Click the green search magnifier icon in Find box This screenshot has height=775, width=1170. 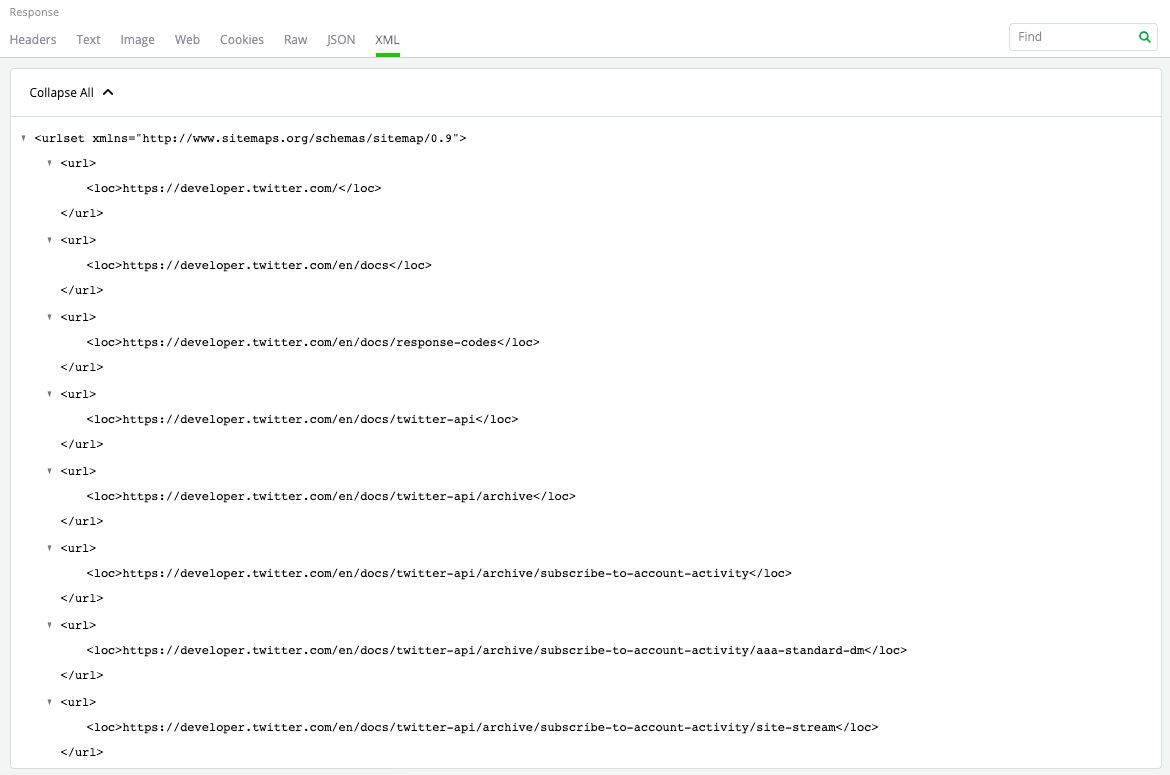(x=1144, y=36)
